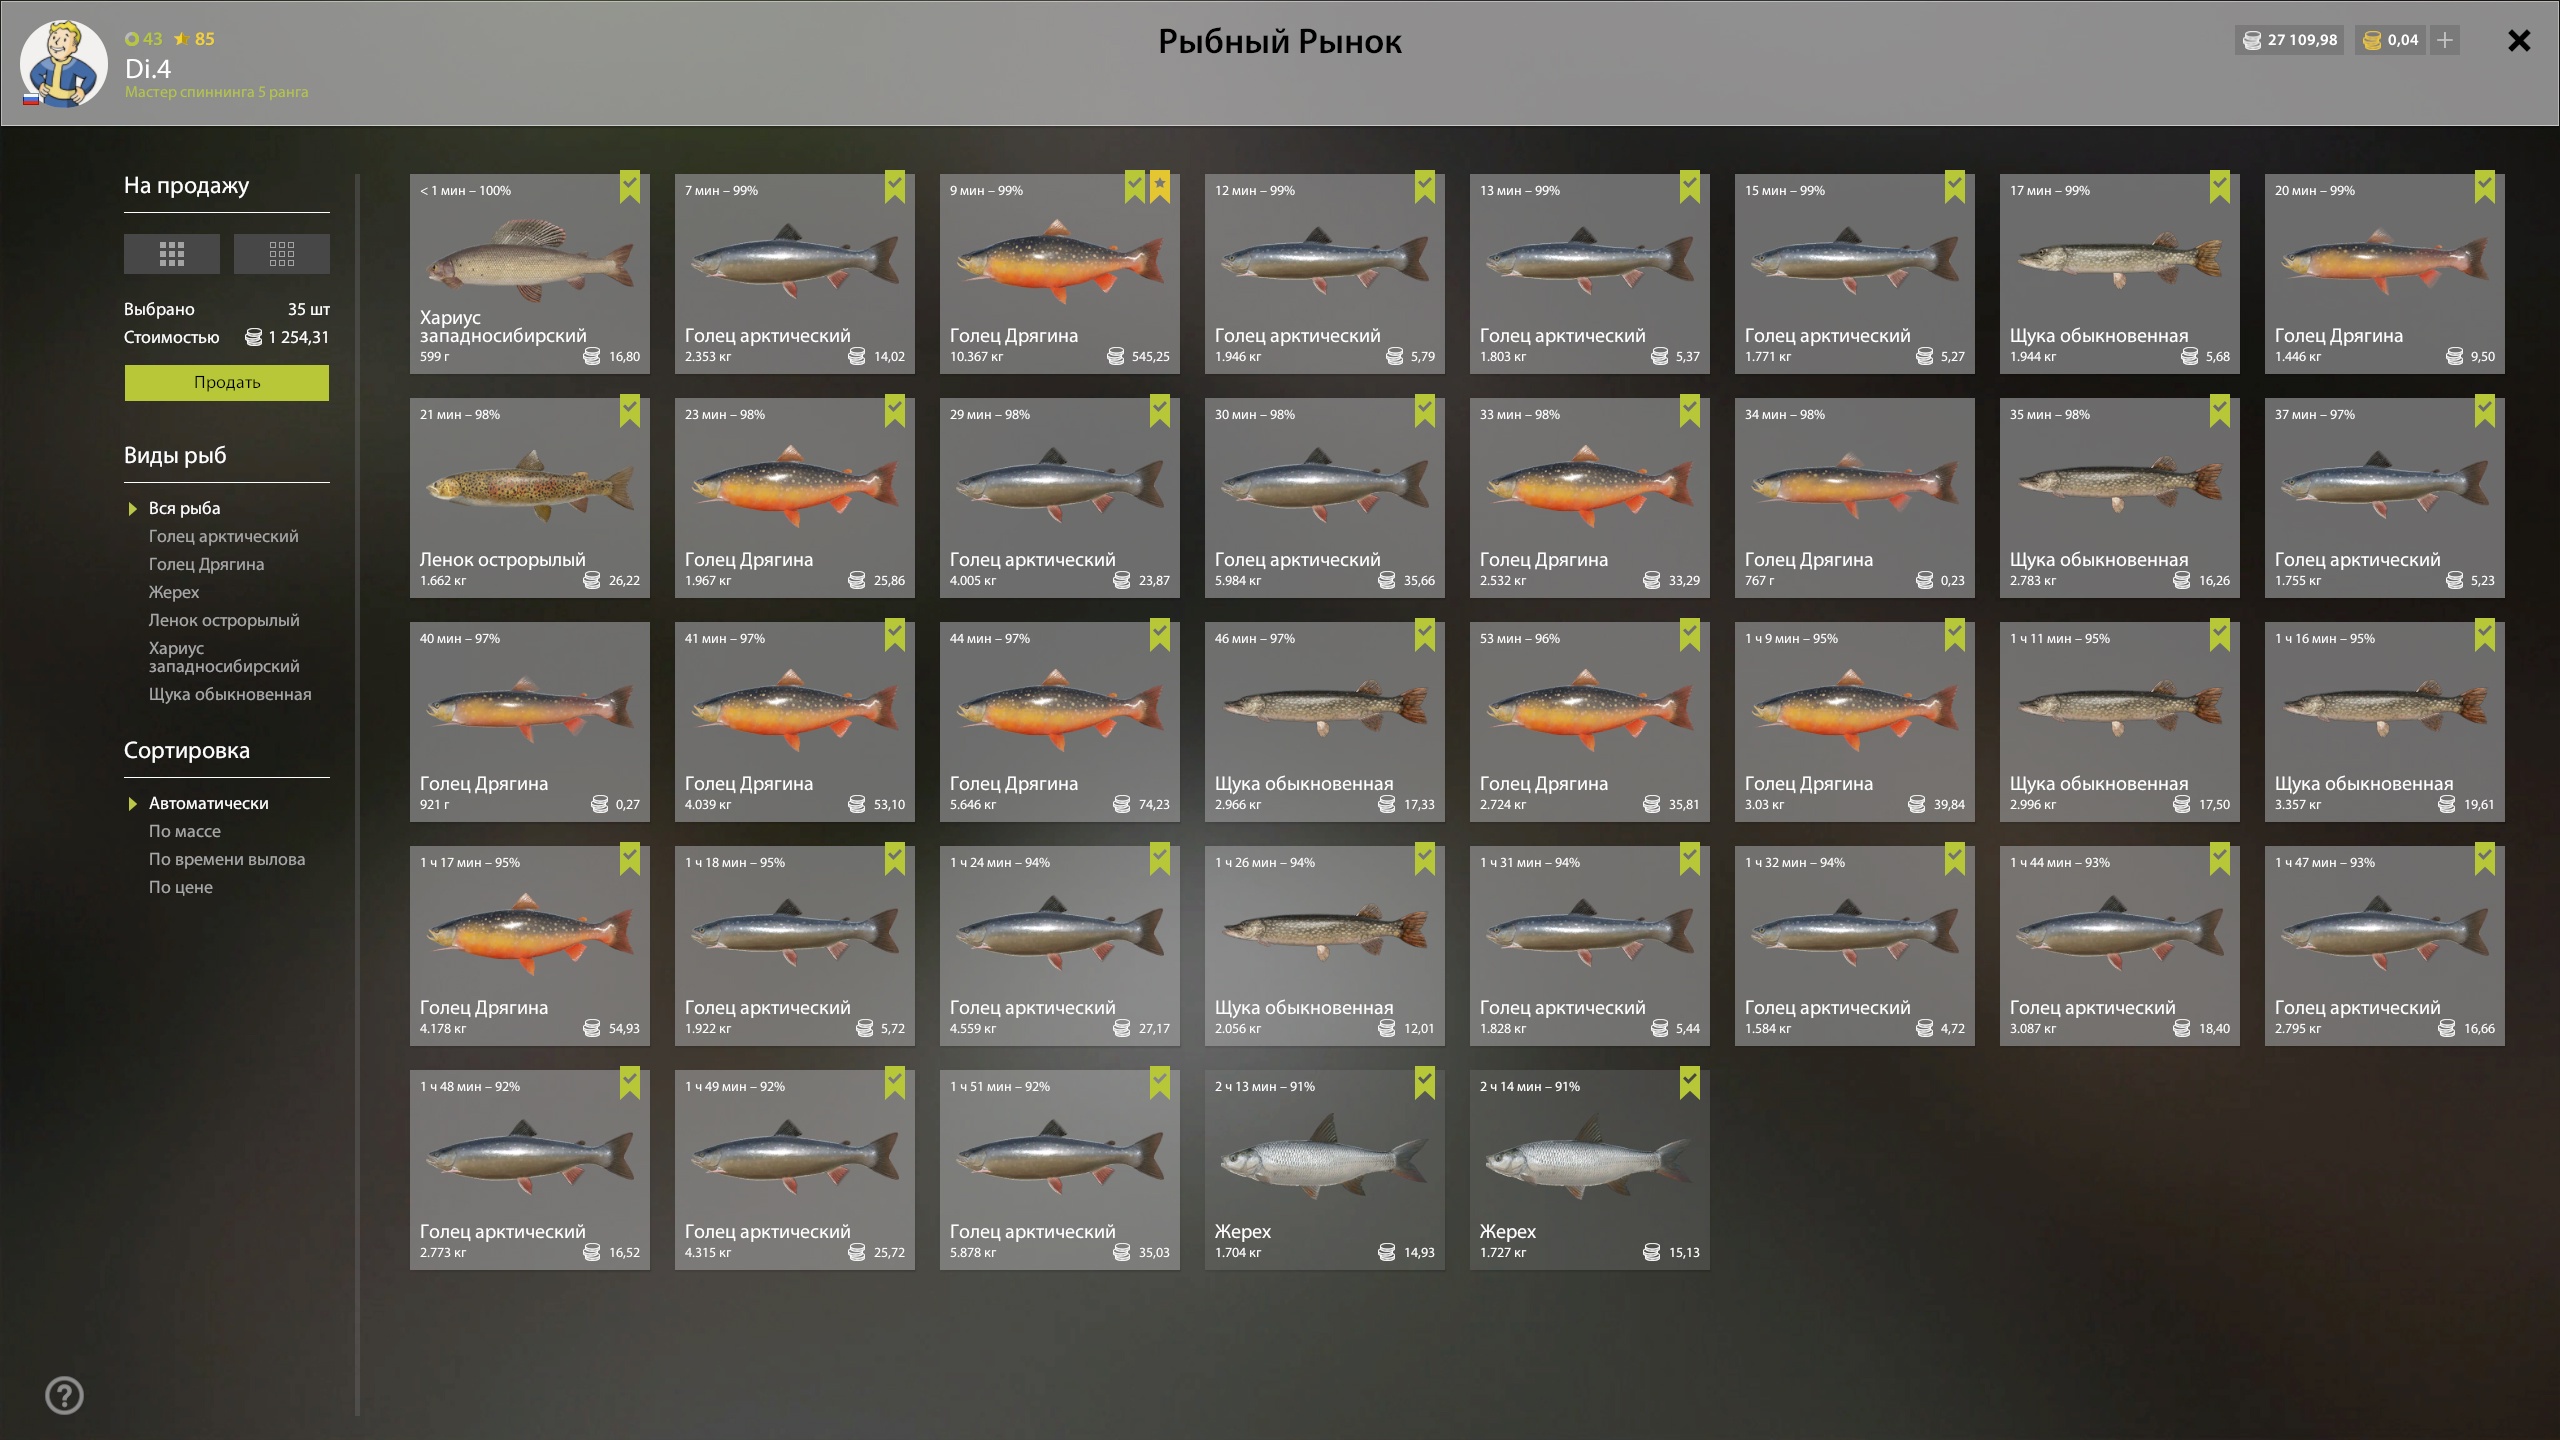2560x1440 pixels.
Task: Select the Голец Дрягина 10.367 кг thumbnail
Action: 1059,274
